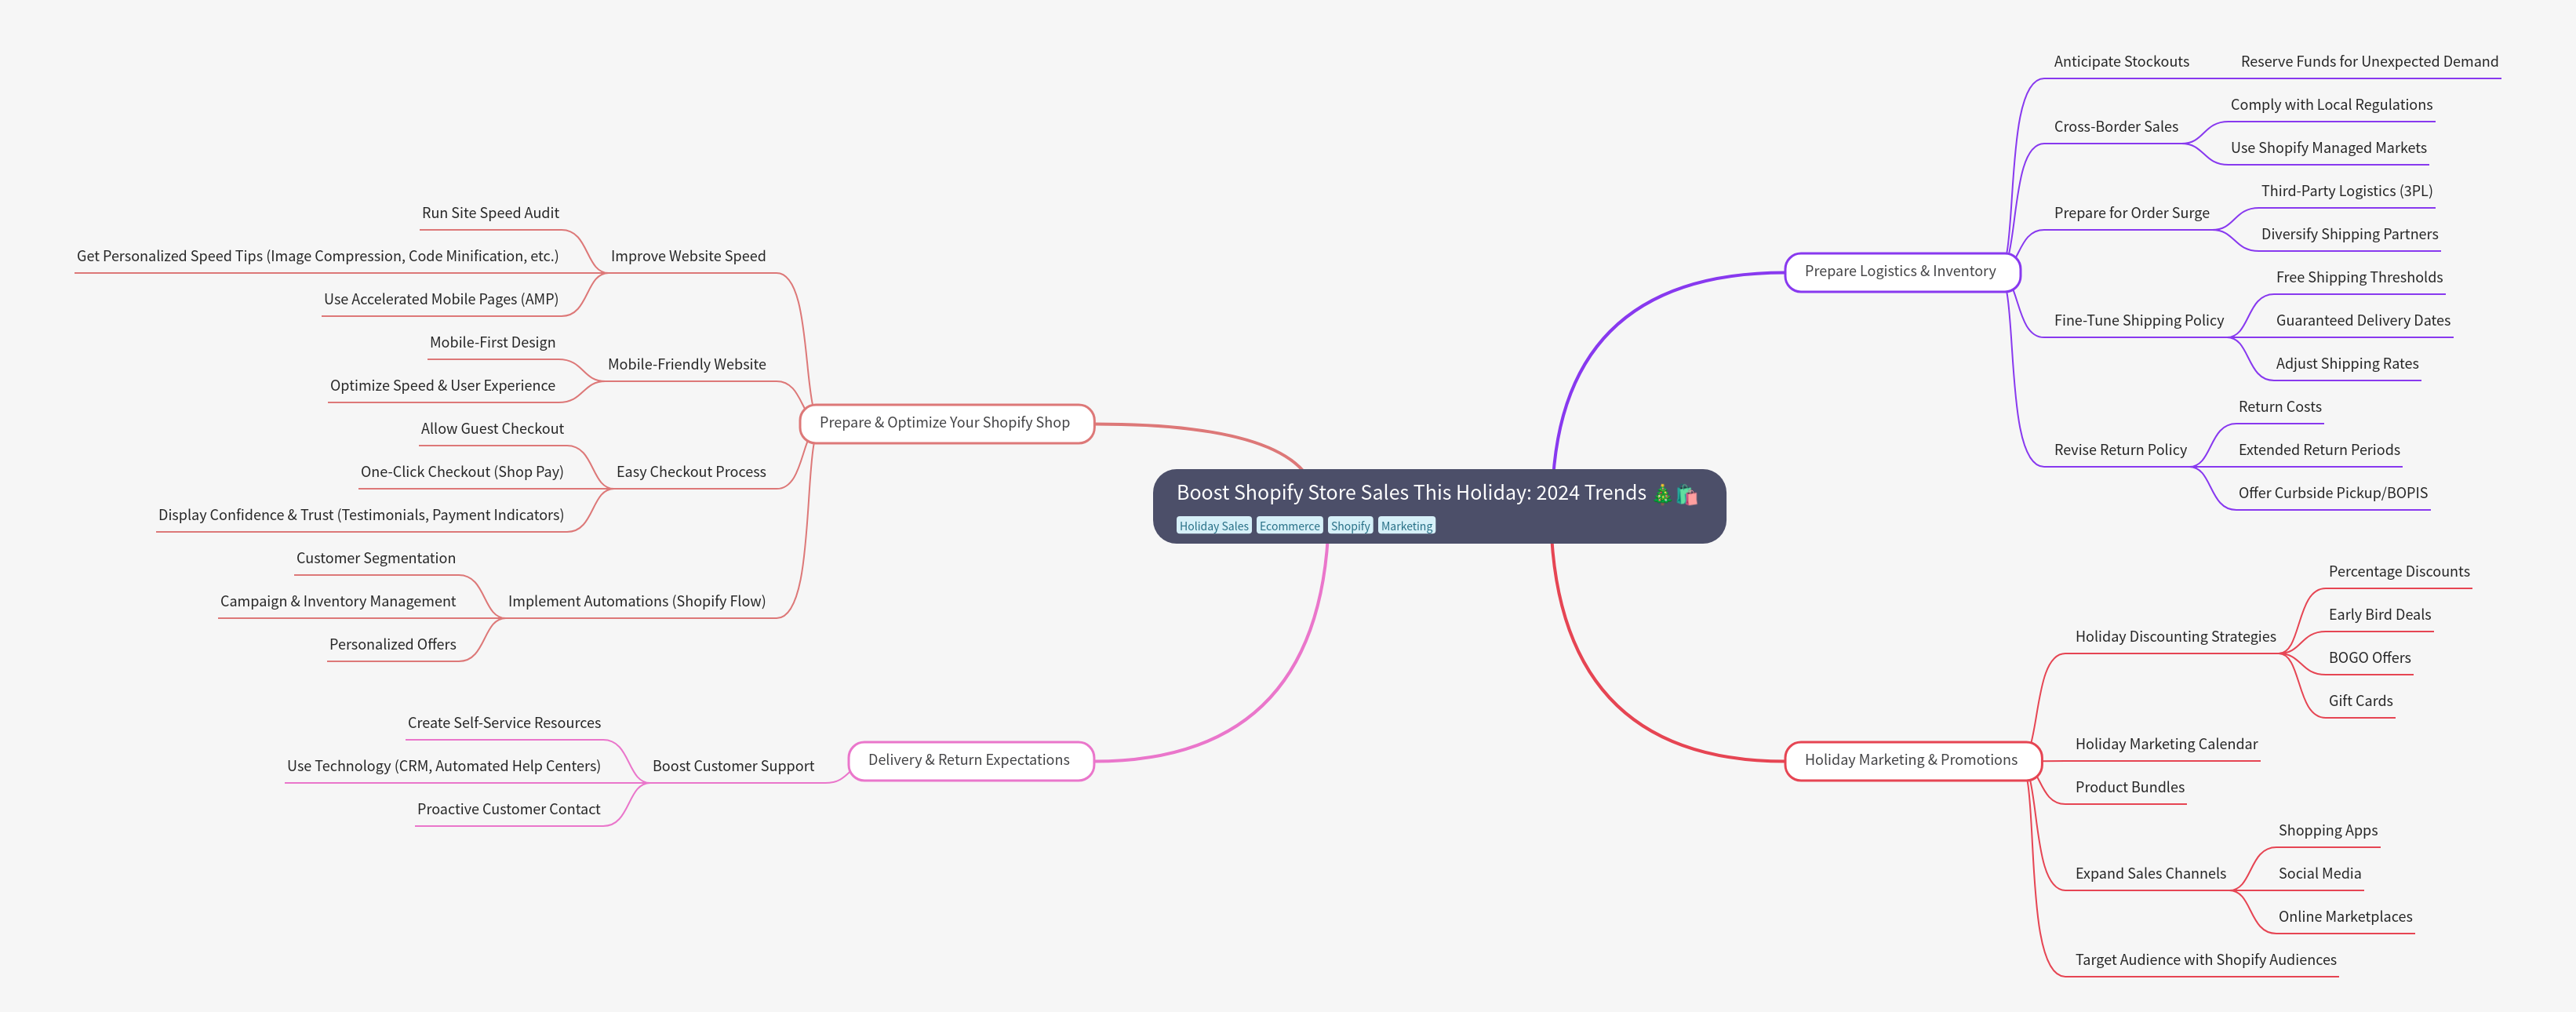Viewport: 2576px width, 1012px height.
Task: Select 'Prepare & Optimize Your Shopify Shop' node
Action: [x=946, y=423]
